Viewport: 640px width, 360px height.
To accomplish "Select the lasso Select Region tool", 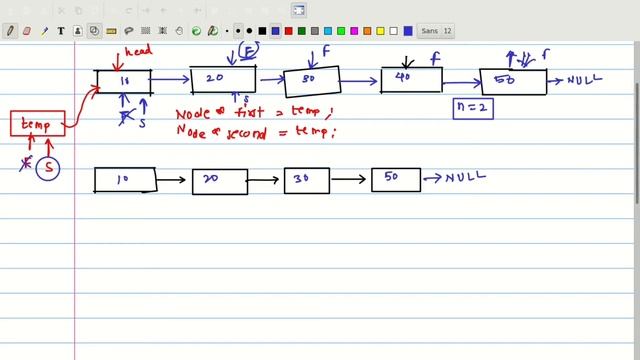I will pyautogui.click(x=129, y=31).
